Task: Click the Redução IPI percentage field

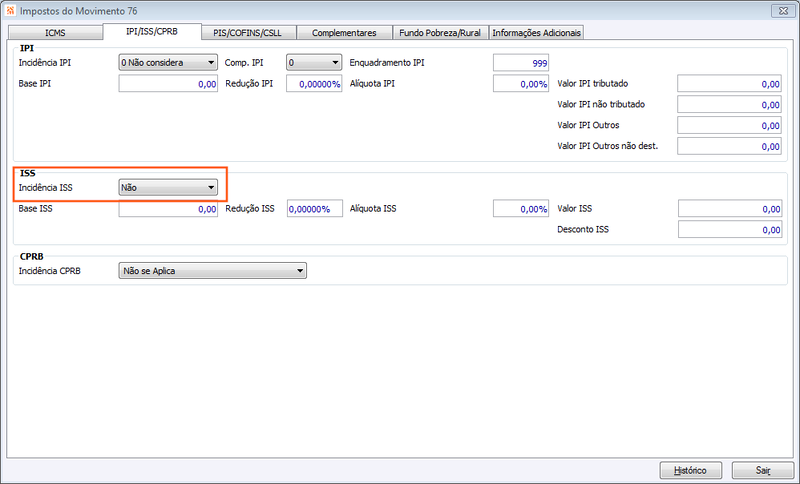Action: pyautogui.click(x=314, y=84)
